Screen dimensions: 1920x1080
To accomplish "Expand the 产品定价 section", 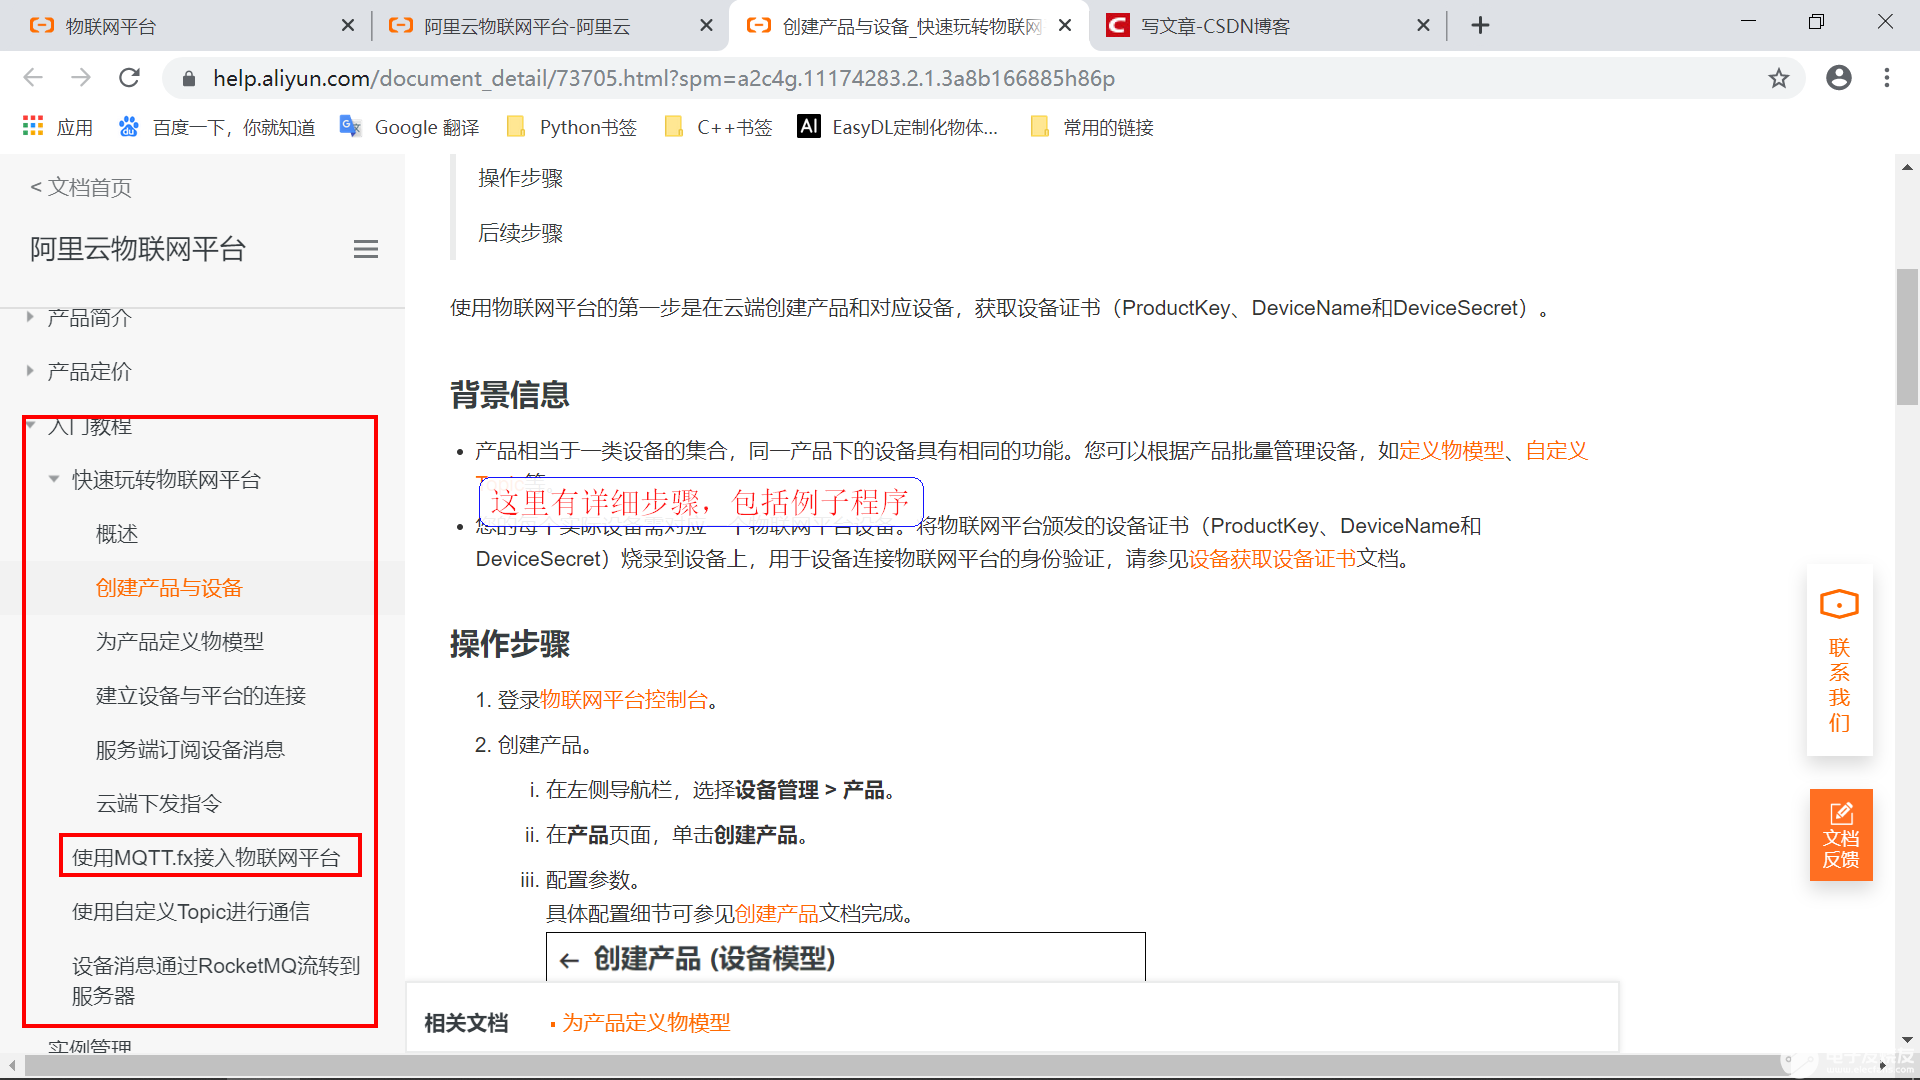I will point(30,371).
